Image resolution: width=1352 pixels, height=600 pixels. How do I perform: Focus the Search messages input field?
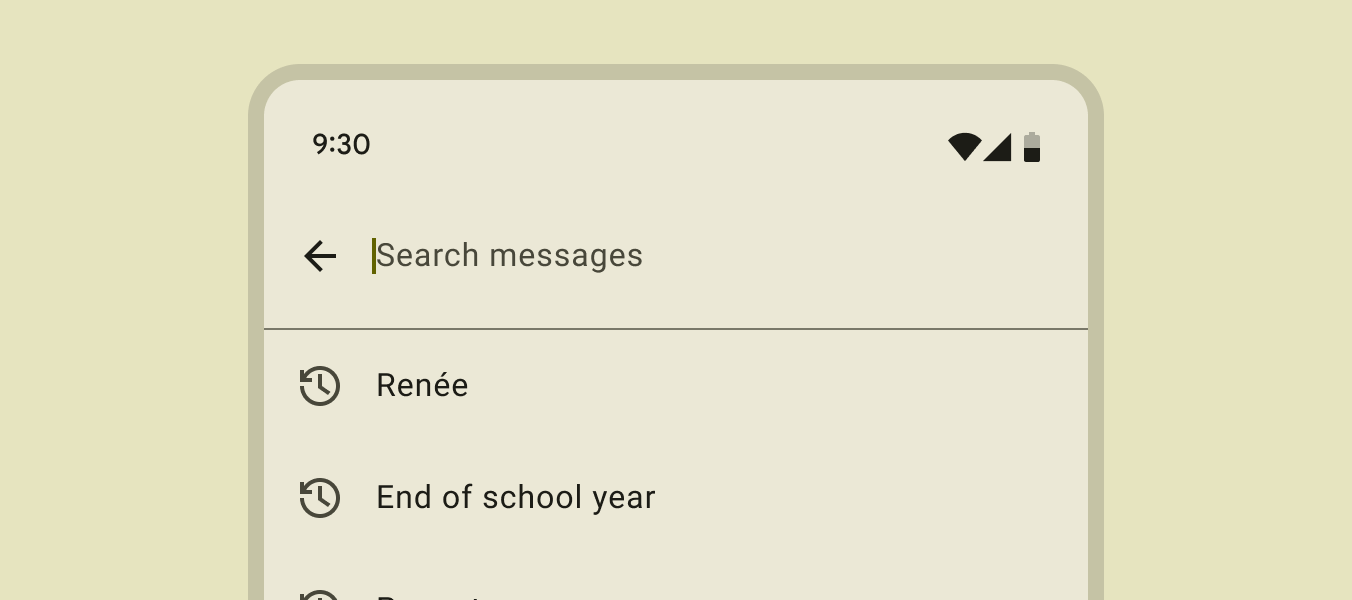(x=700, y=256)
